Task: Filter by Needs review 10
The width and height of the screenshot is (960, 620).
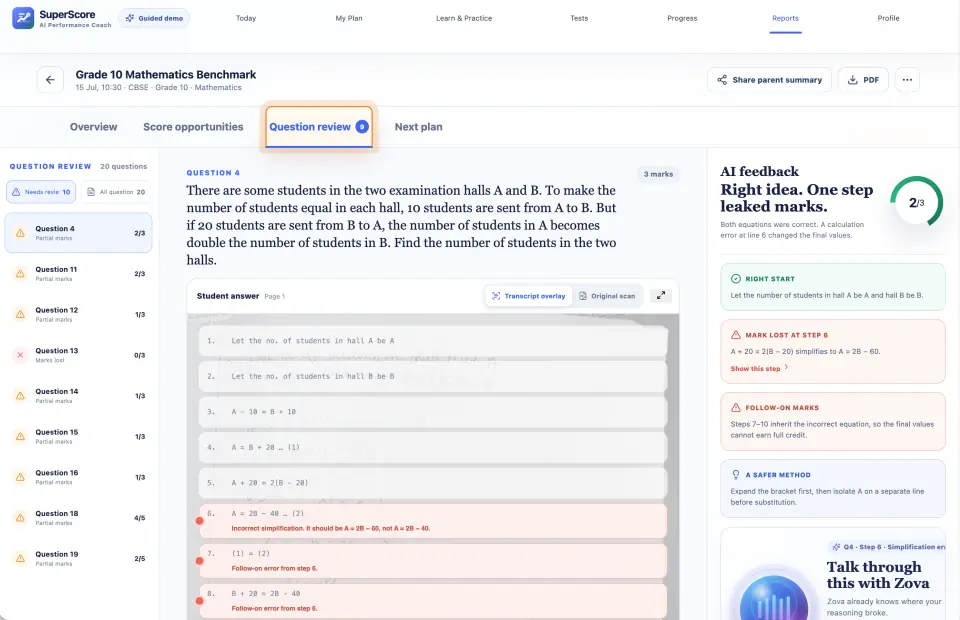Action: click(x=41, y=192)
